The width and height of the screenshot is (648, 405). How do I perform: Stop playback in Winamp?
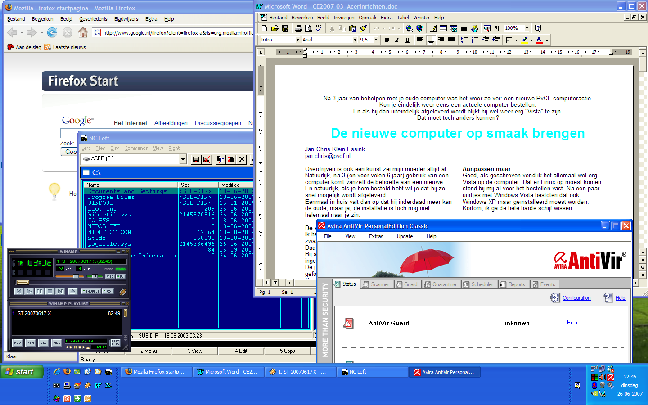49,291
